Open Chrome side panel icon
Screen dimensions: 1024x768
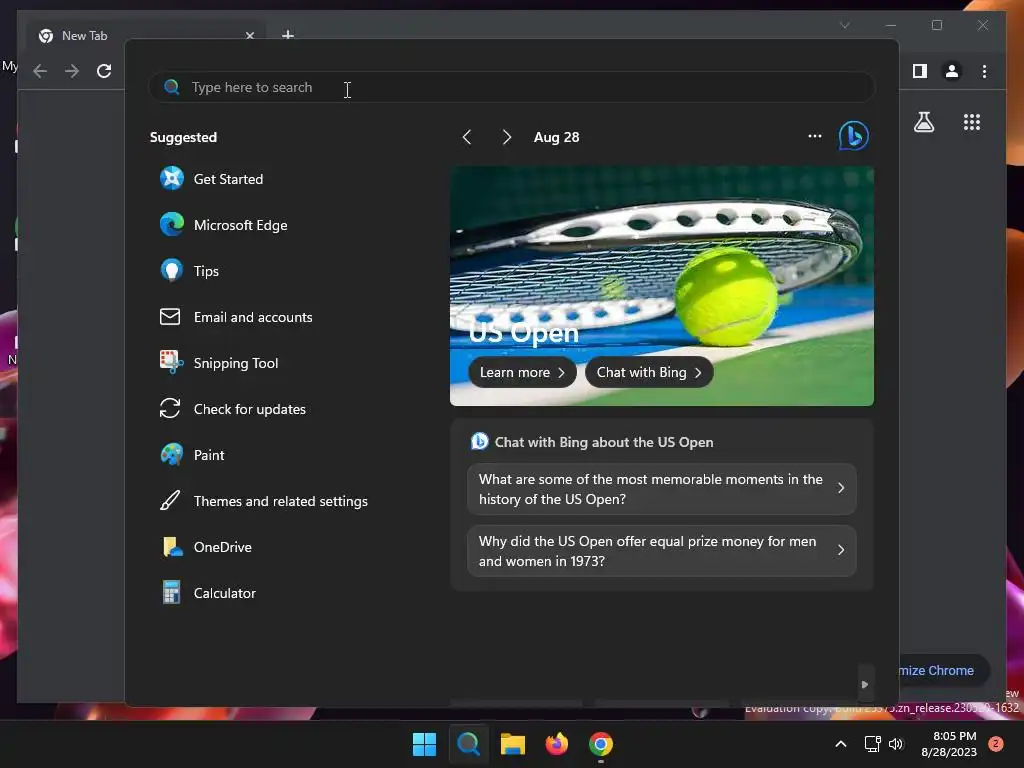920,71
